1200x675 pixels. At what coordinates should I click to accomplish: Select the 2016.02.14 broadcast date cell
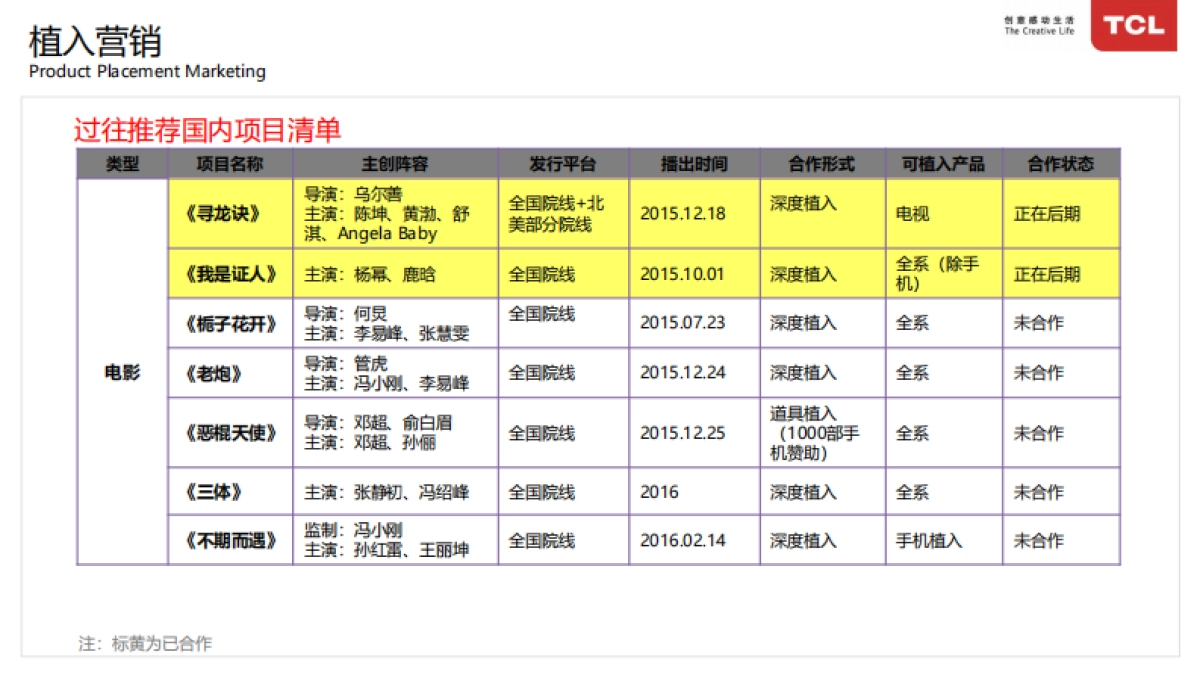click(x=683, y=541)
